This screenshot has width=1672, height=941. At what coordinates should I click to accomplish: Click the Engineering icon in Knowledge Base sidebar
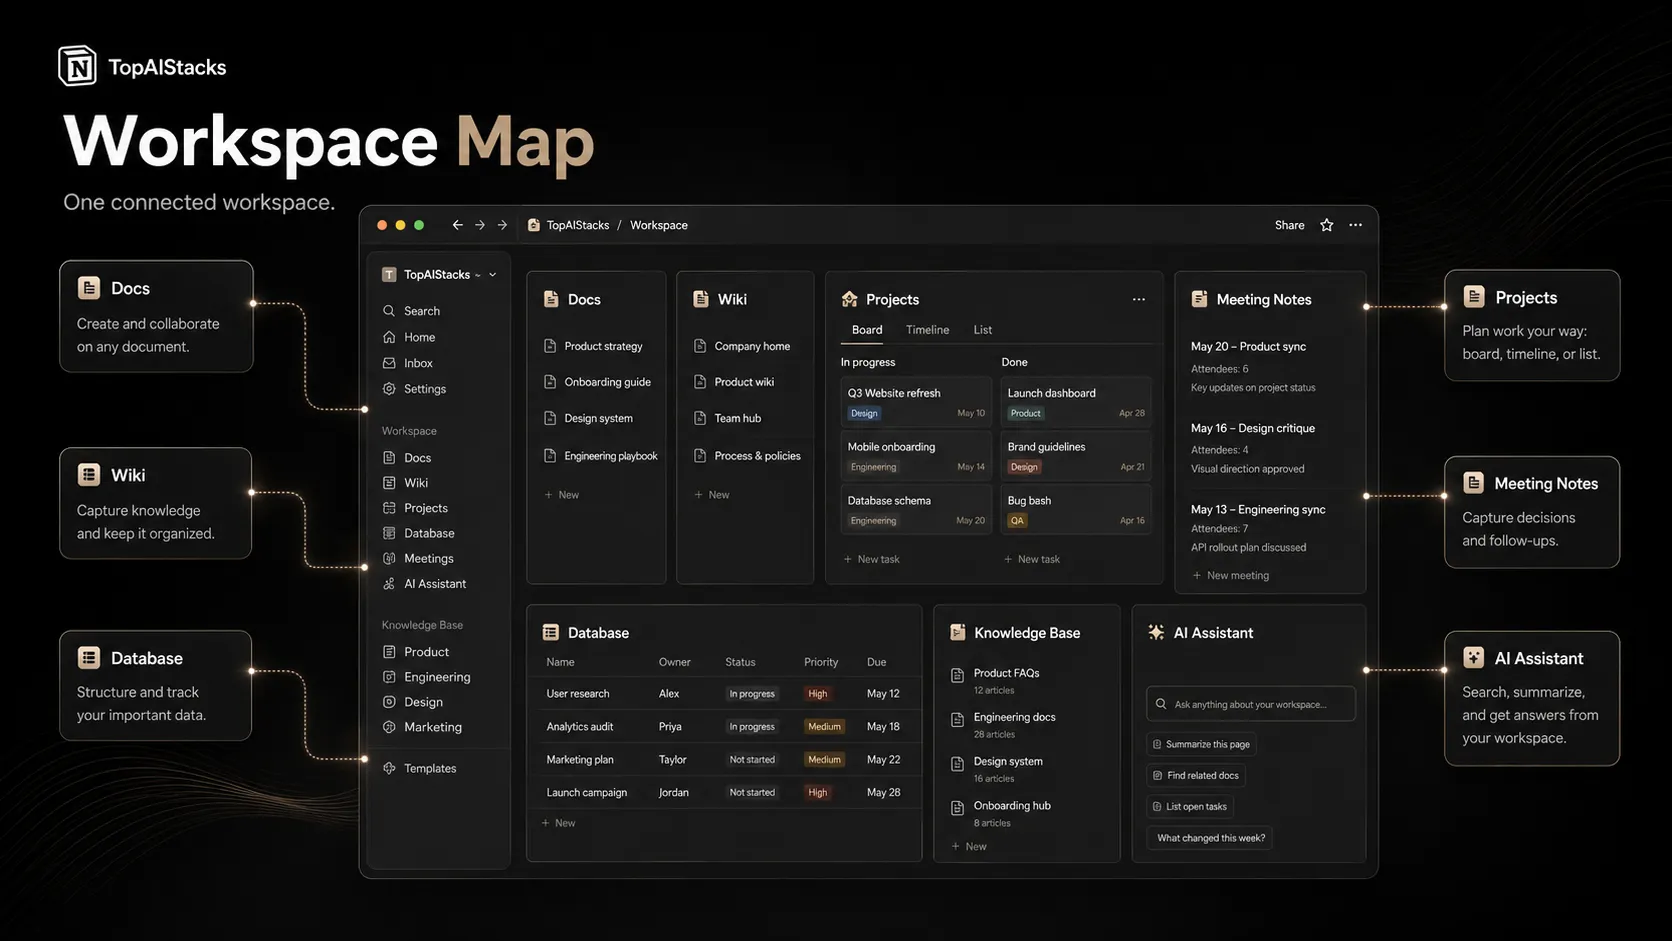tap(389, 677)
